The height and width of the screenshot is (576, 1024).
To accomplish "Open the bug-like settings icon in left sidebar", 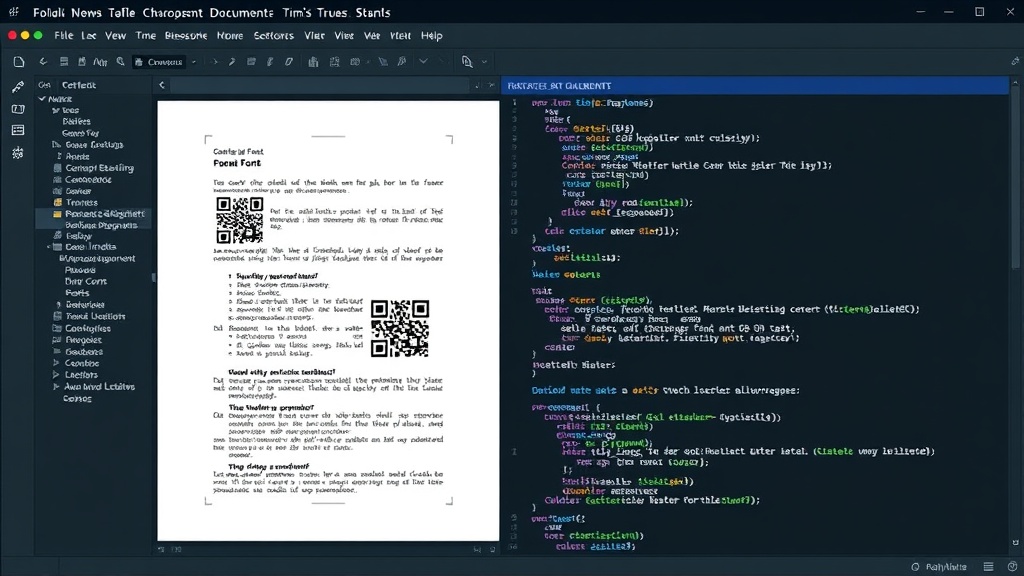I will [18, 153].
